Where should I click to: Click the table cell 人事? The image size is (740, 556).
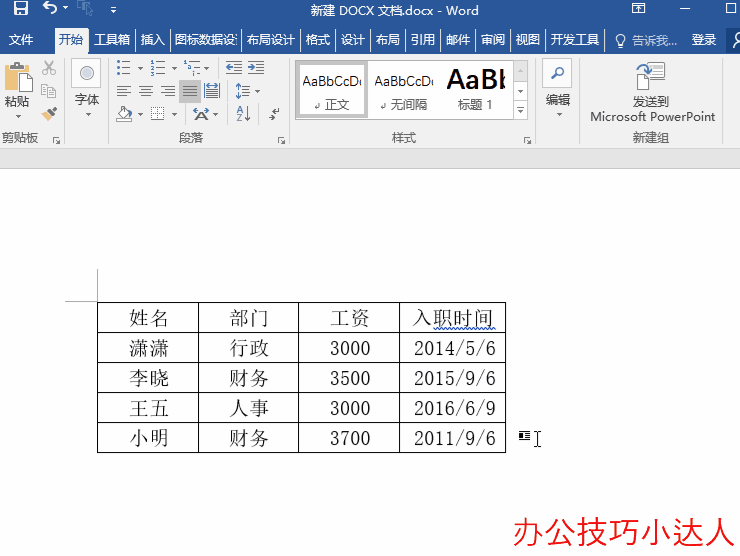coord(249,408)
